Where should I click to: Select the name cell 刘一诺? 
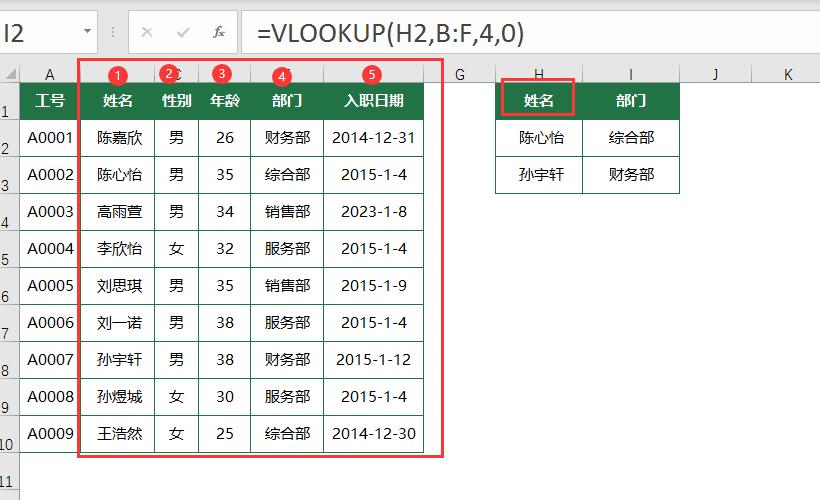(x=118, y=323)
